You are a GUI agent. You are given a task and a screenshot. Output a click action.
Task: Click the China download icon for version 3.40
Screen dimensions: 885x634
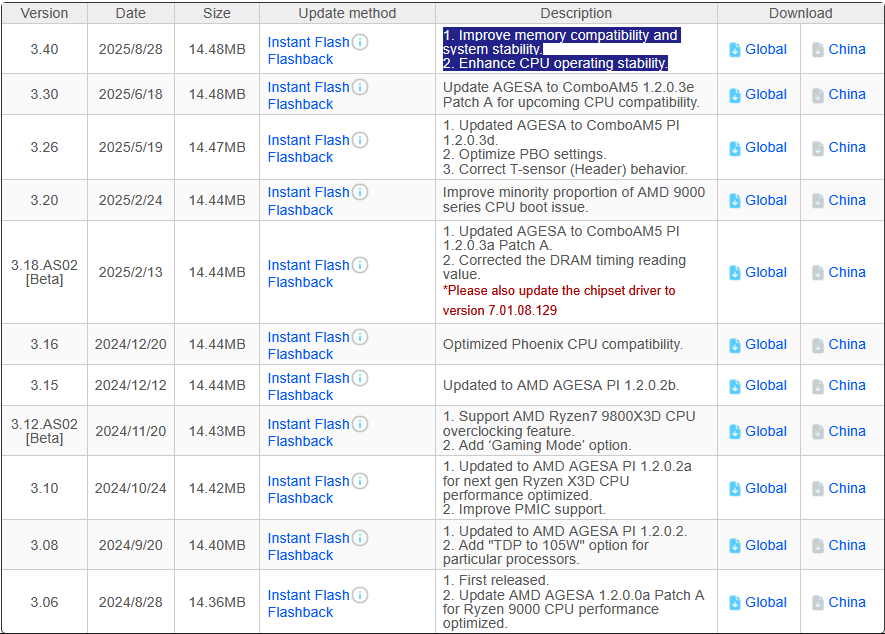click(818, 50)
